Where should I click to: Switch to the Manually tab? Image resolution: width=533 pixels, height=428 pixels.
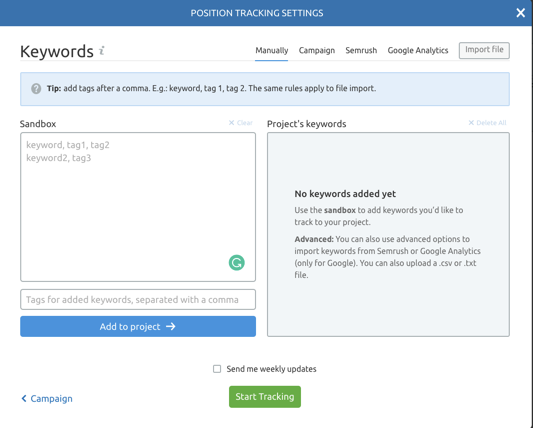(272, 50)
